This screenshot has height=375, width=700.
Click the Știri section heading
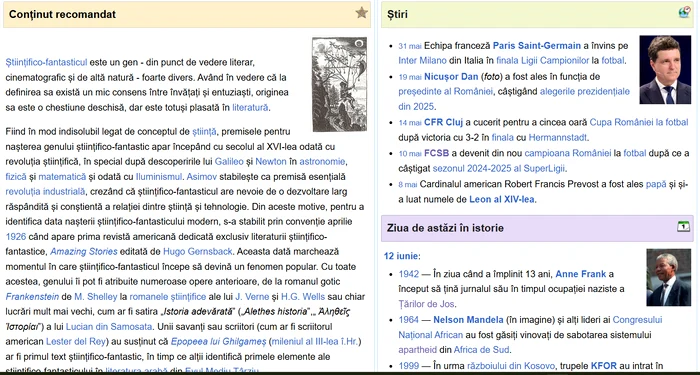pyautogui.click(x=397, y=14)
